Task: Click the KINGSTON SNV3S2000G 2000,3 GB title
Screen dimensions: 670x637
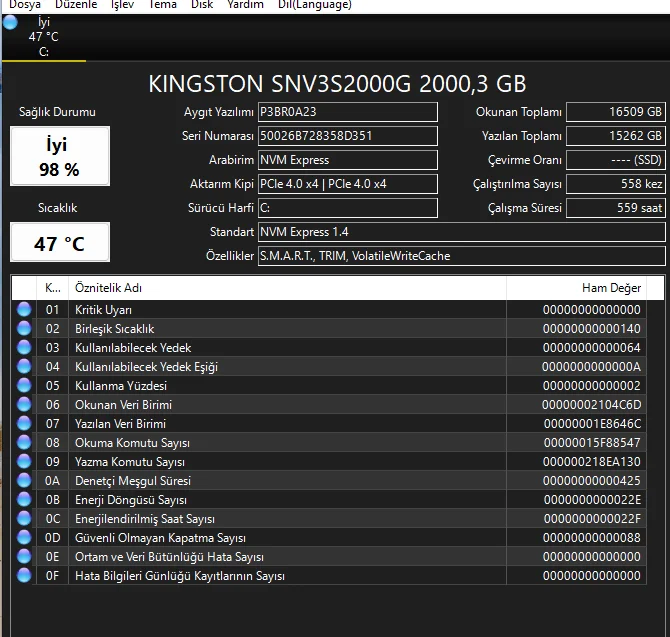Action: pos(337,84)
